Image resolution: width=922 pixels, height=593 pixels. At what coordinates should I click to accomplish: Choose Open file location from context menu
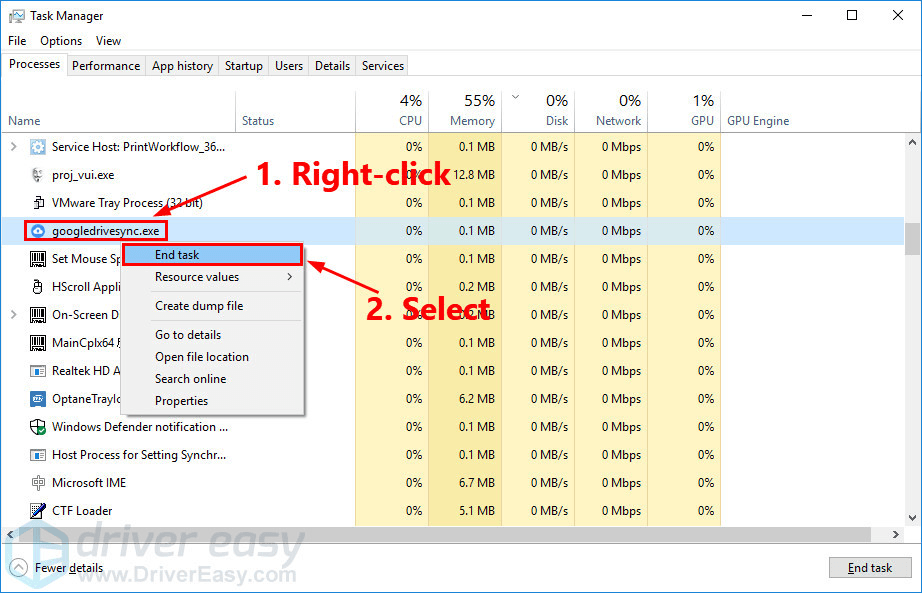click(x=201, y=357)
